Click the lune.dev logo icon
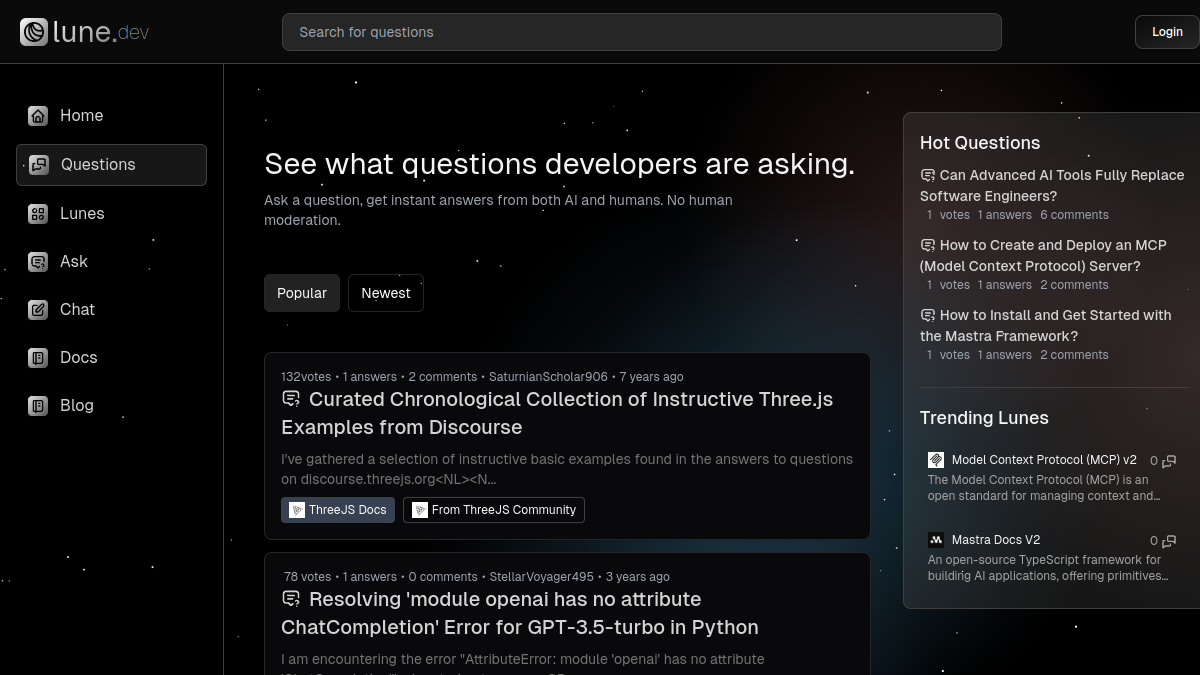 coord(34,32)
